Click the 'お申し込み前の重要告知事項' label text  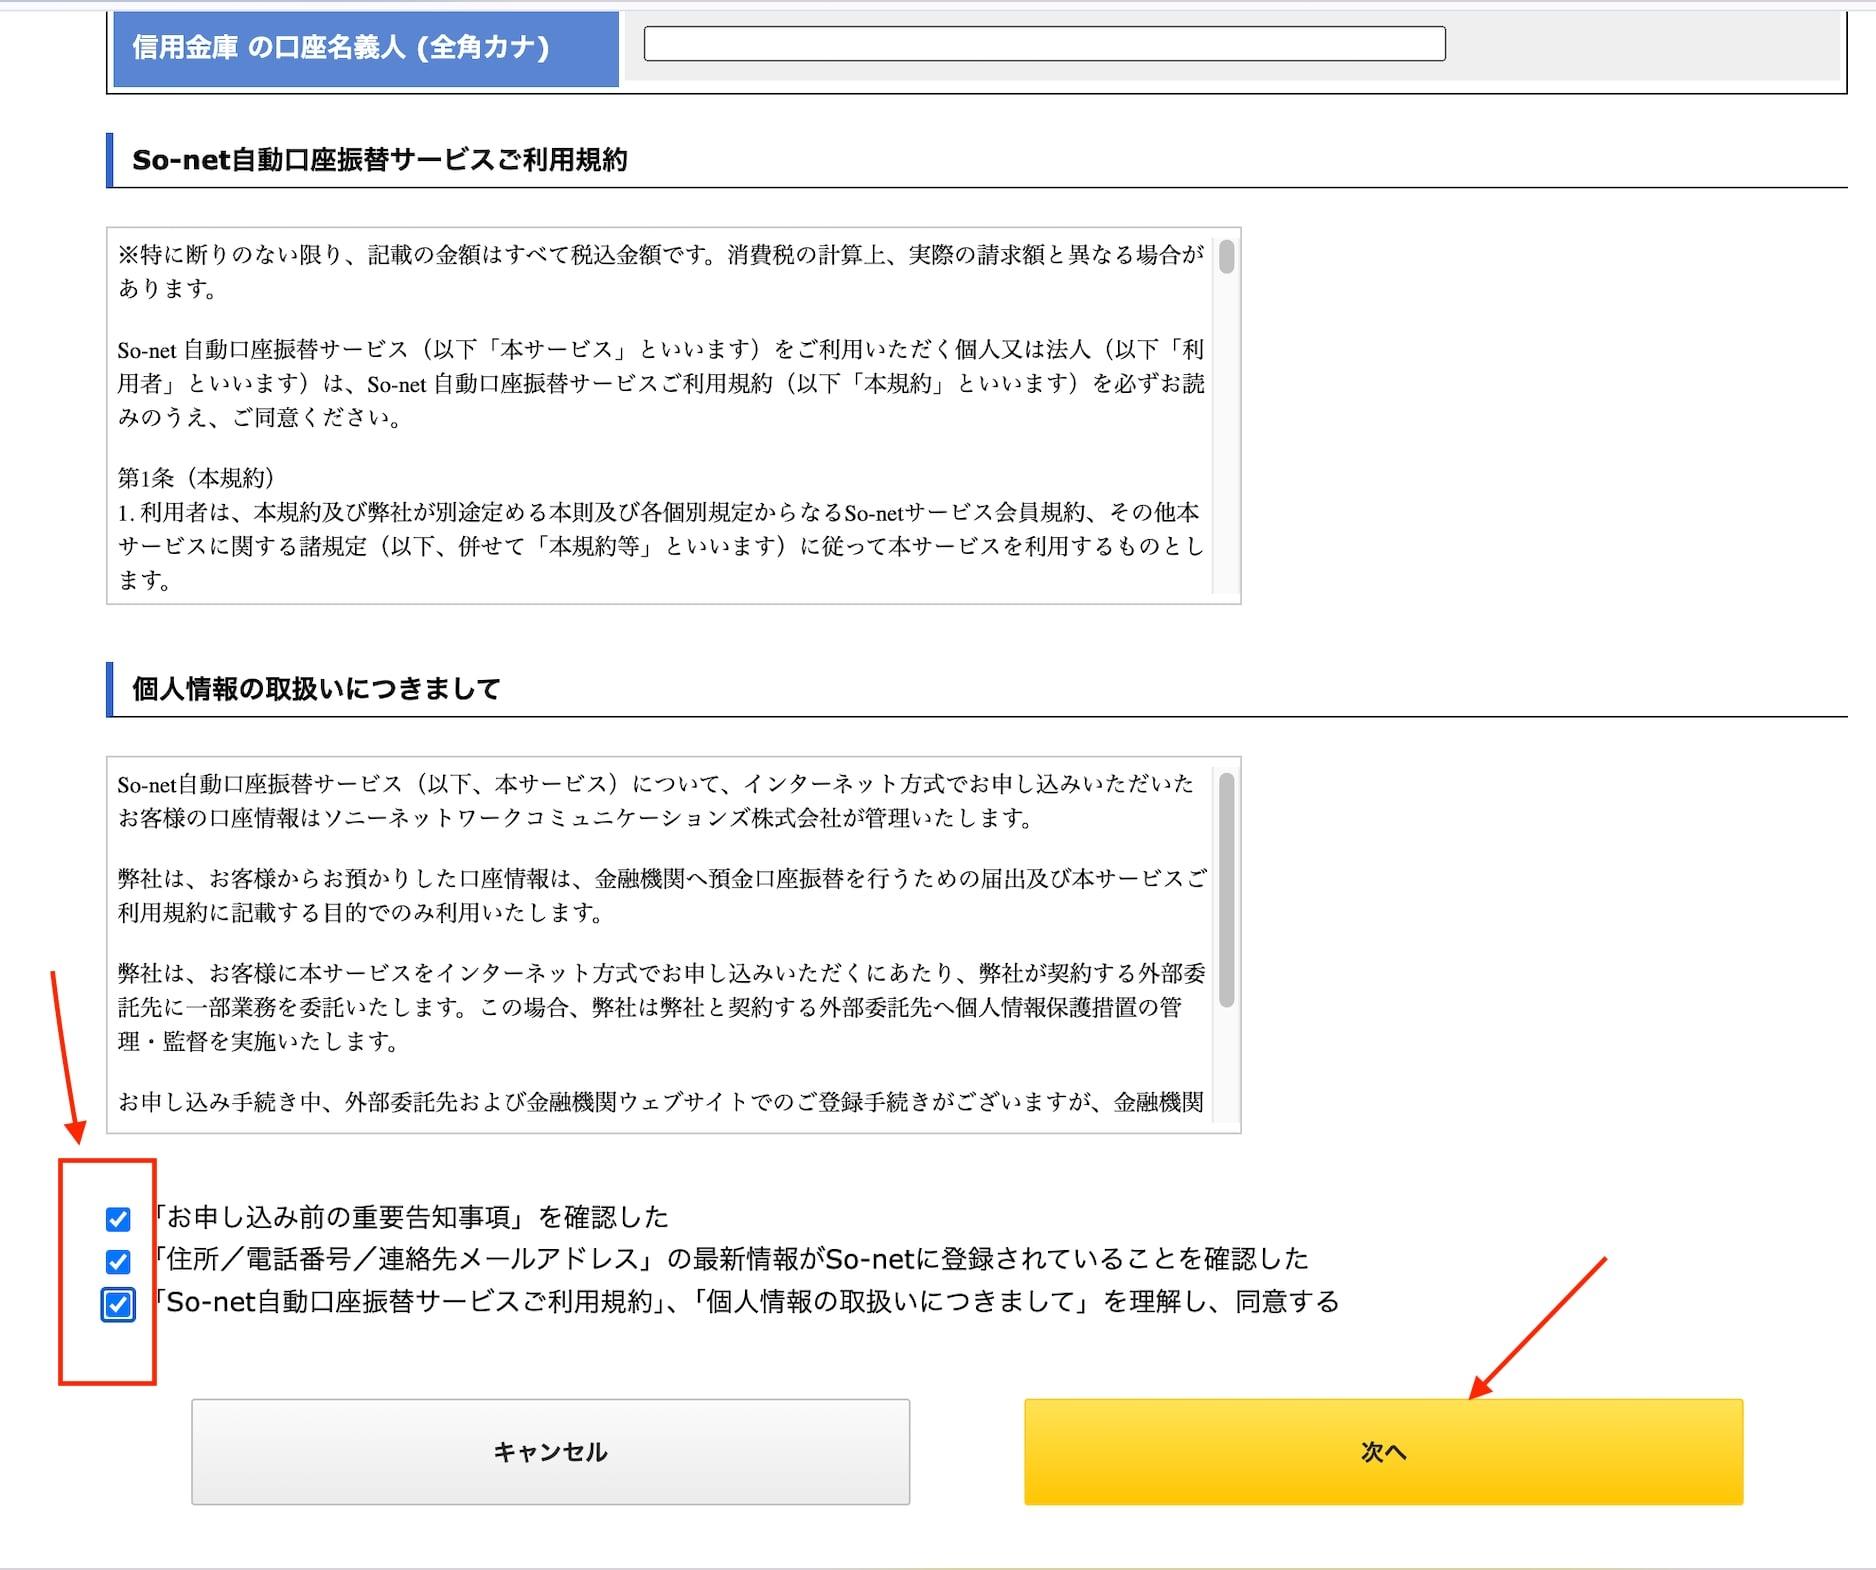coord(410,1217)
